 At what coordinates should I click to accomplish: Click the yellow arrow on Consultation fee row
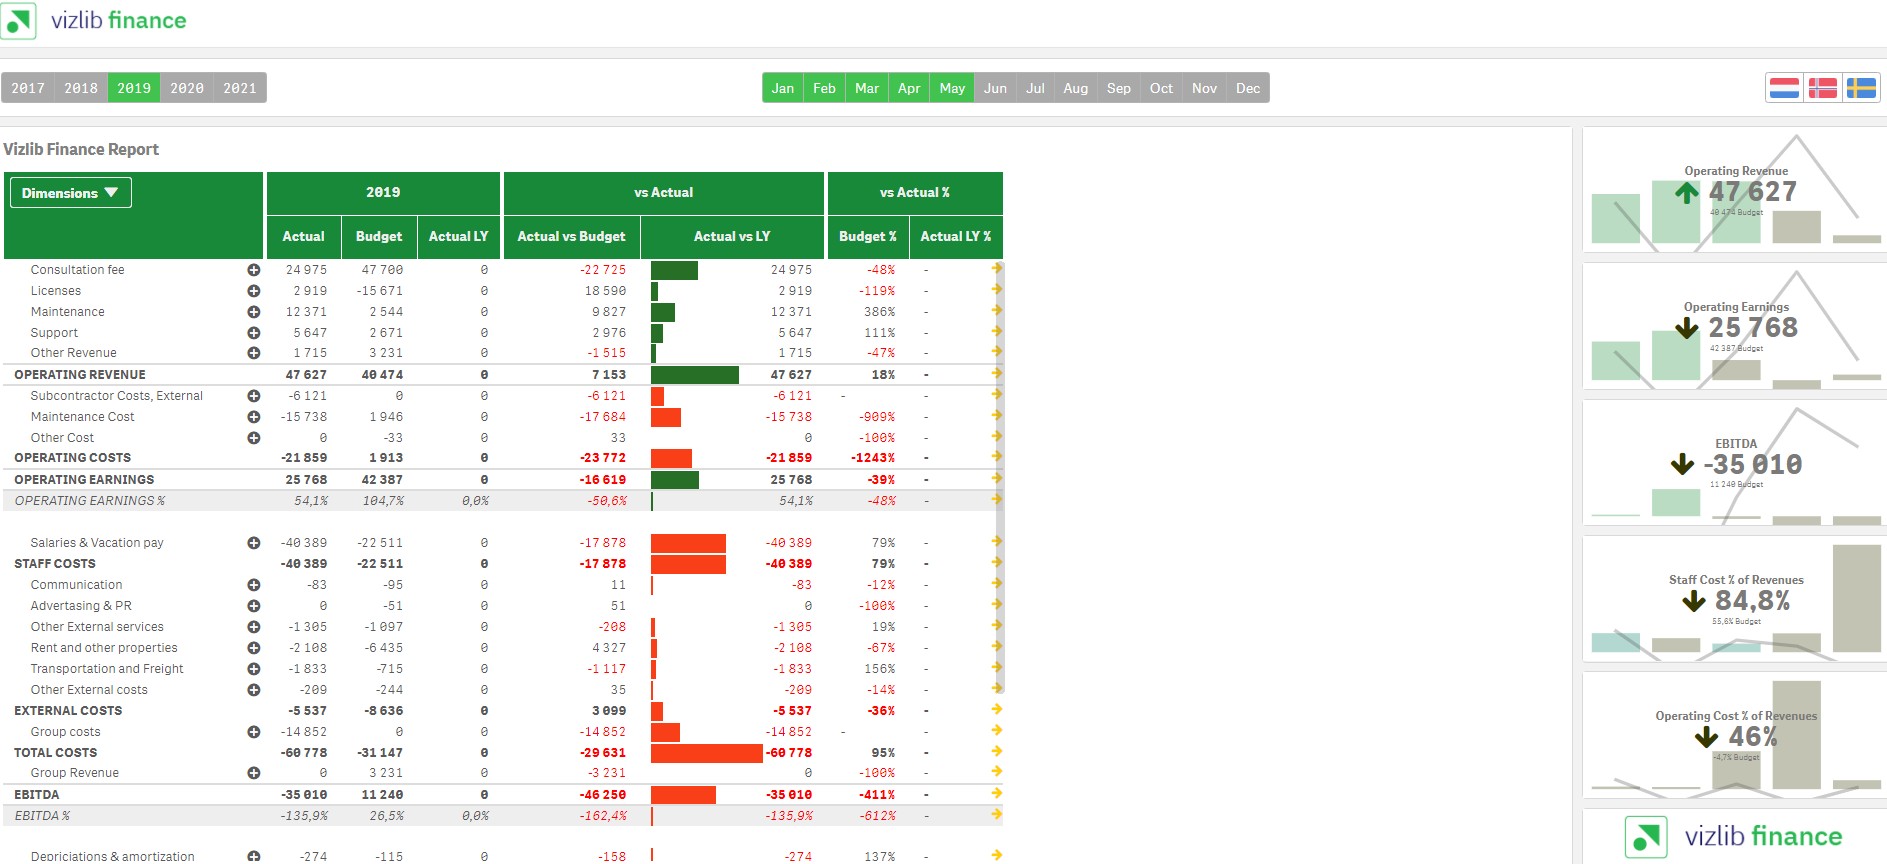click(x=996, y=269)
